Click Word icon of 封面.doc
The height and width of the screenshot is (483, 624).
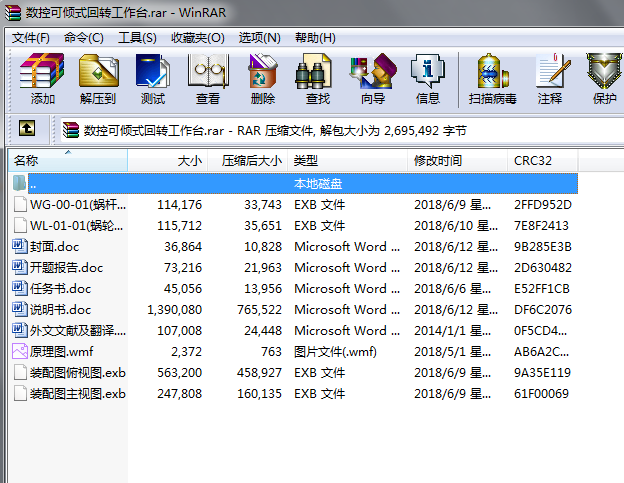[20, 246]
